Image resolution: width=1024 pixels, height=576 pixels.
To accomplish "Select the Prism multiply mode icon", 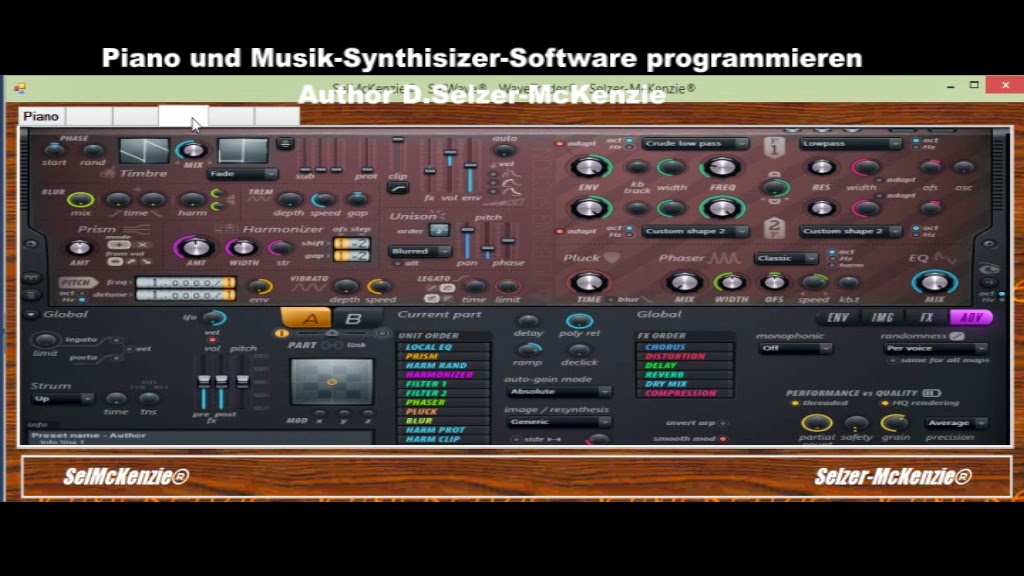I will point(142,245).
